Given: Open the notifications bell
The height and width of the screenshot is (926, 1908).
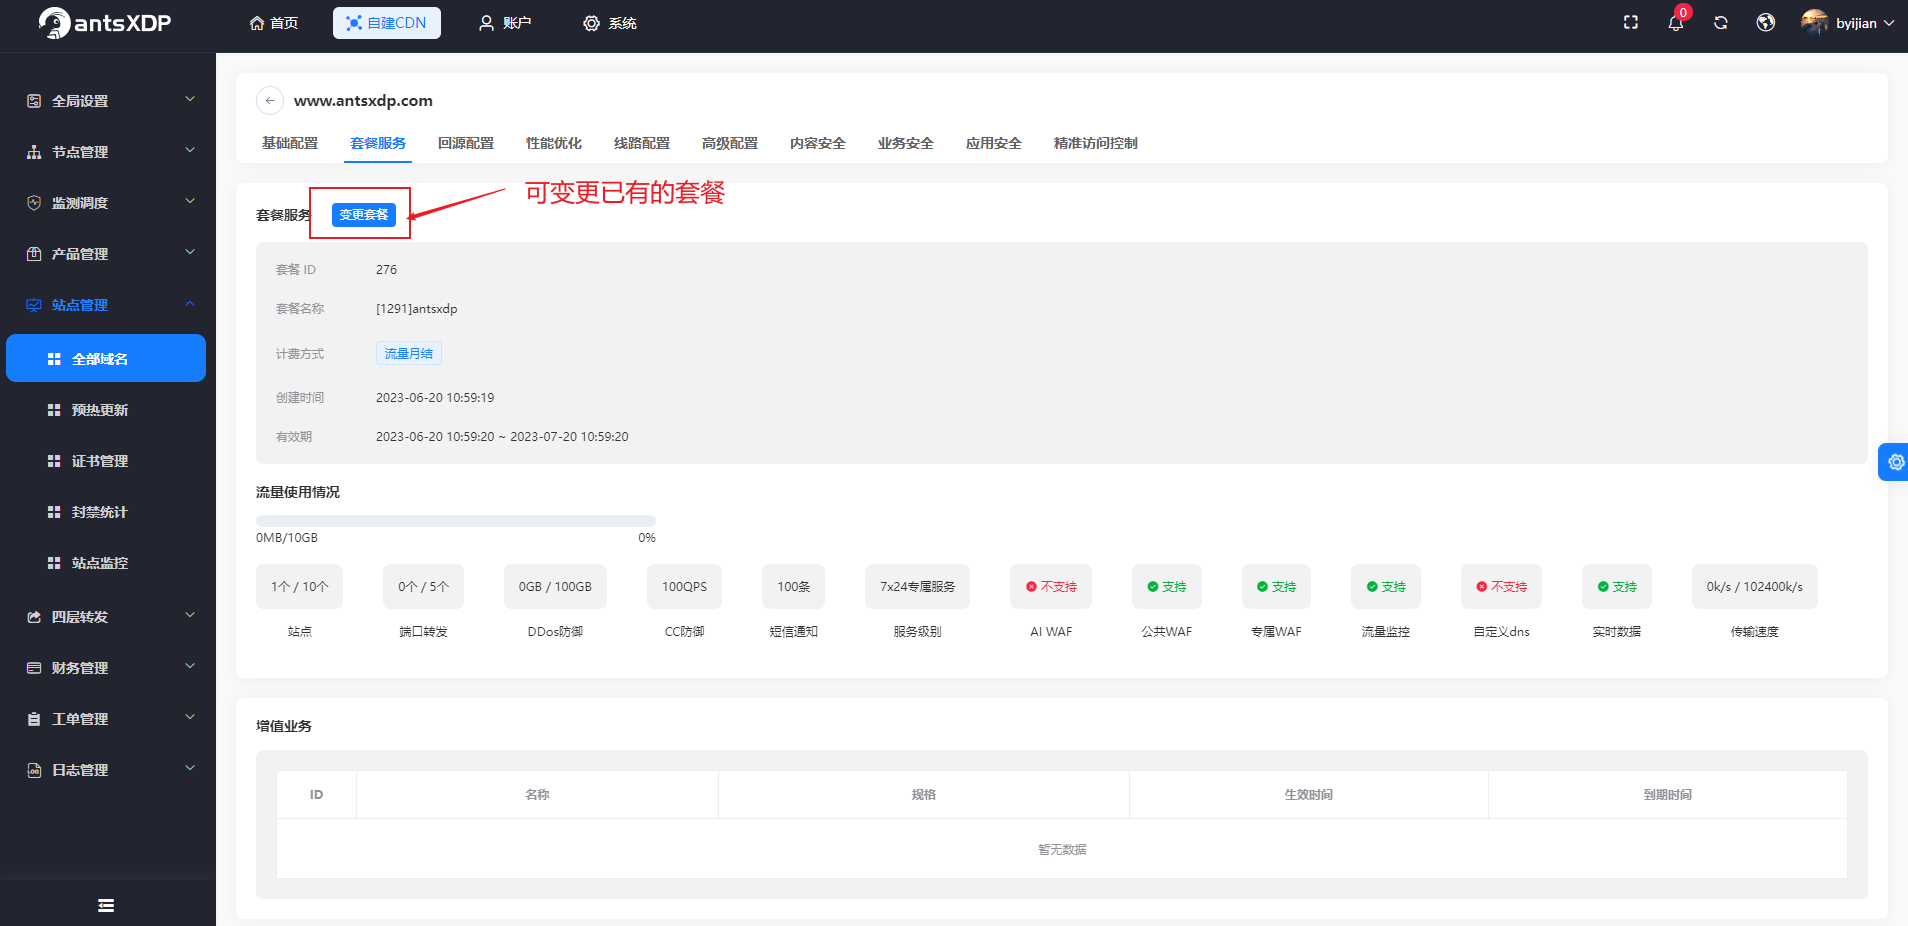Looking at the screenshot, I should pyautogui.click(x=1676, y=23).
